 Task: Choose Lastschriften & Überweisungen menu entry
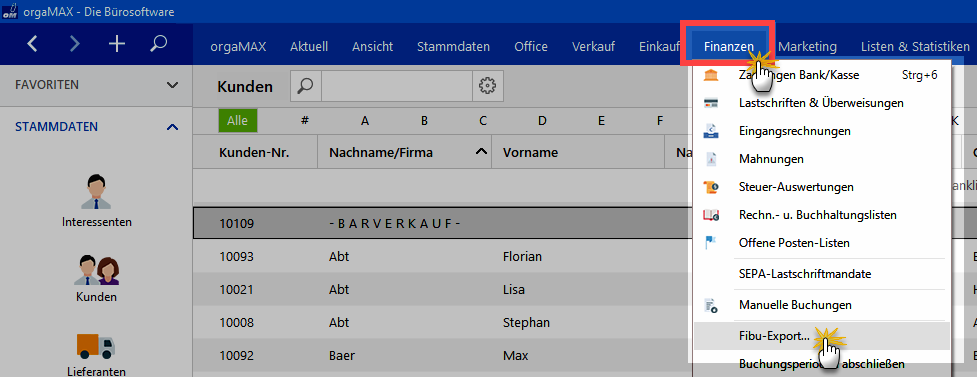821,103
